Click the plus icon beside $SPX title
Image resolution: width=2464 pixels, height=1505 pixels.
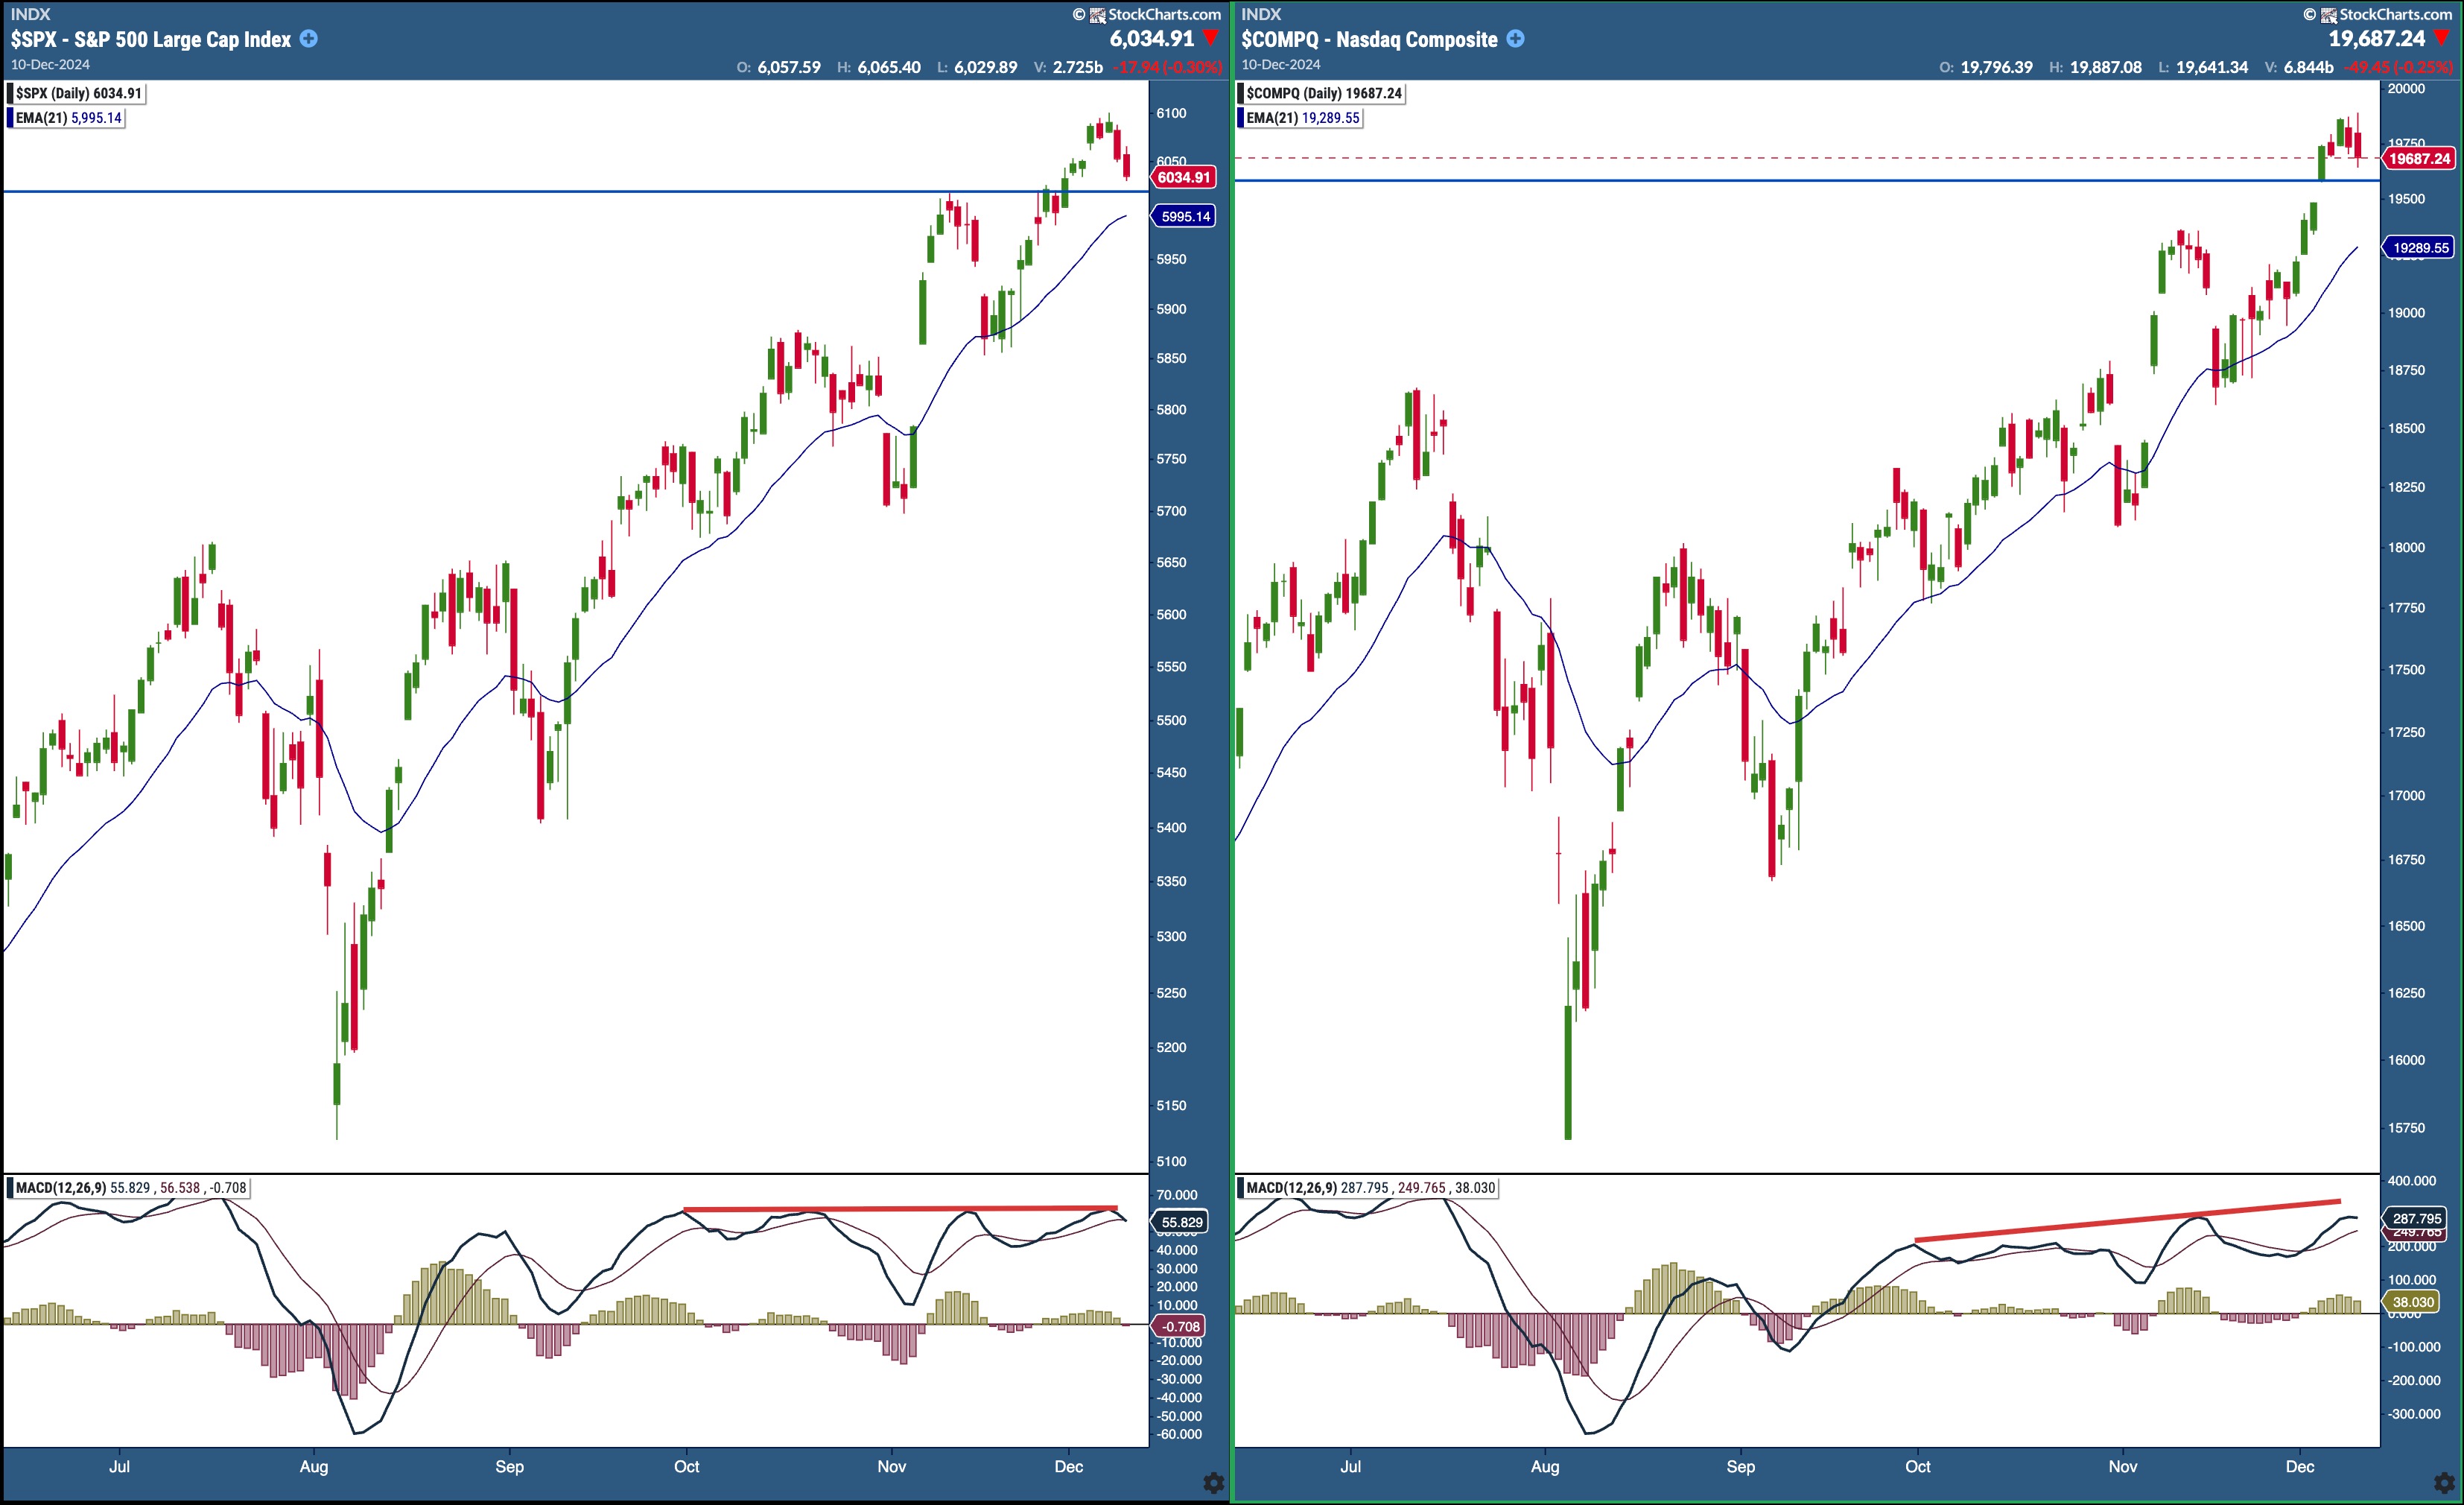pyautogui.click(x=309, y=39)
